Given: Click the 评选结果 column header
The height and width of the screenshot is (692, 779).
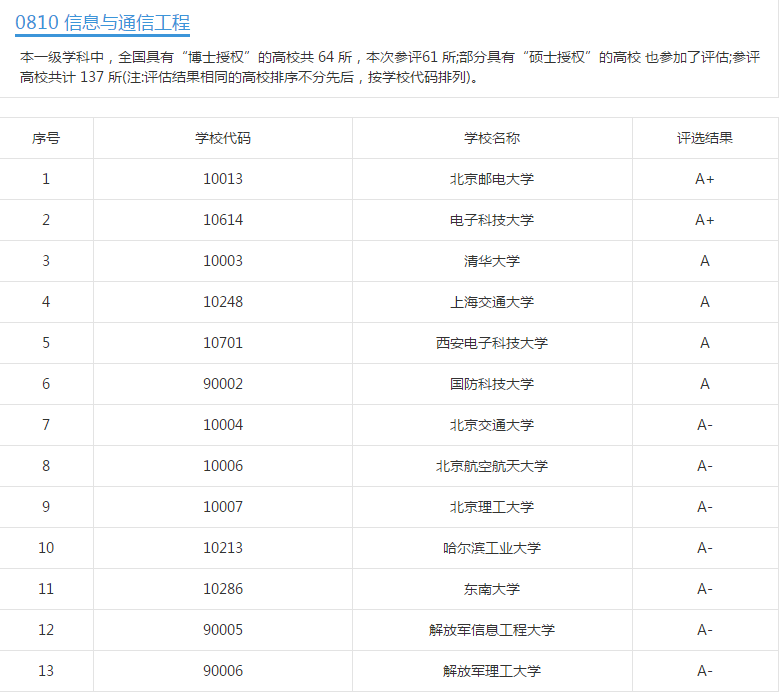Looking at the screenshot, I should (704, 138).
